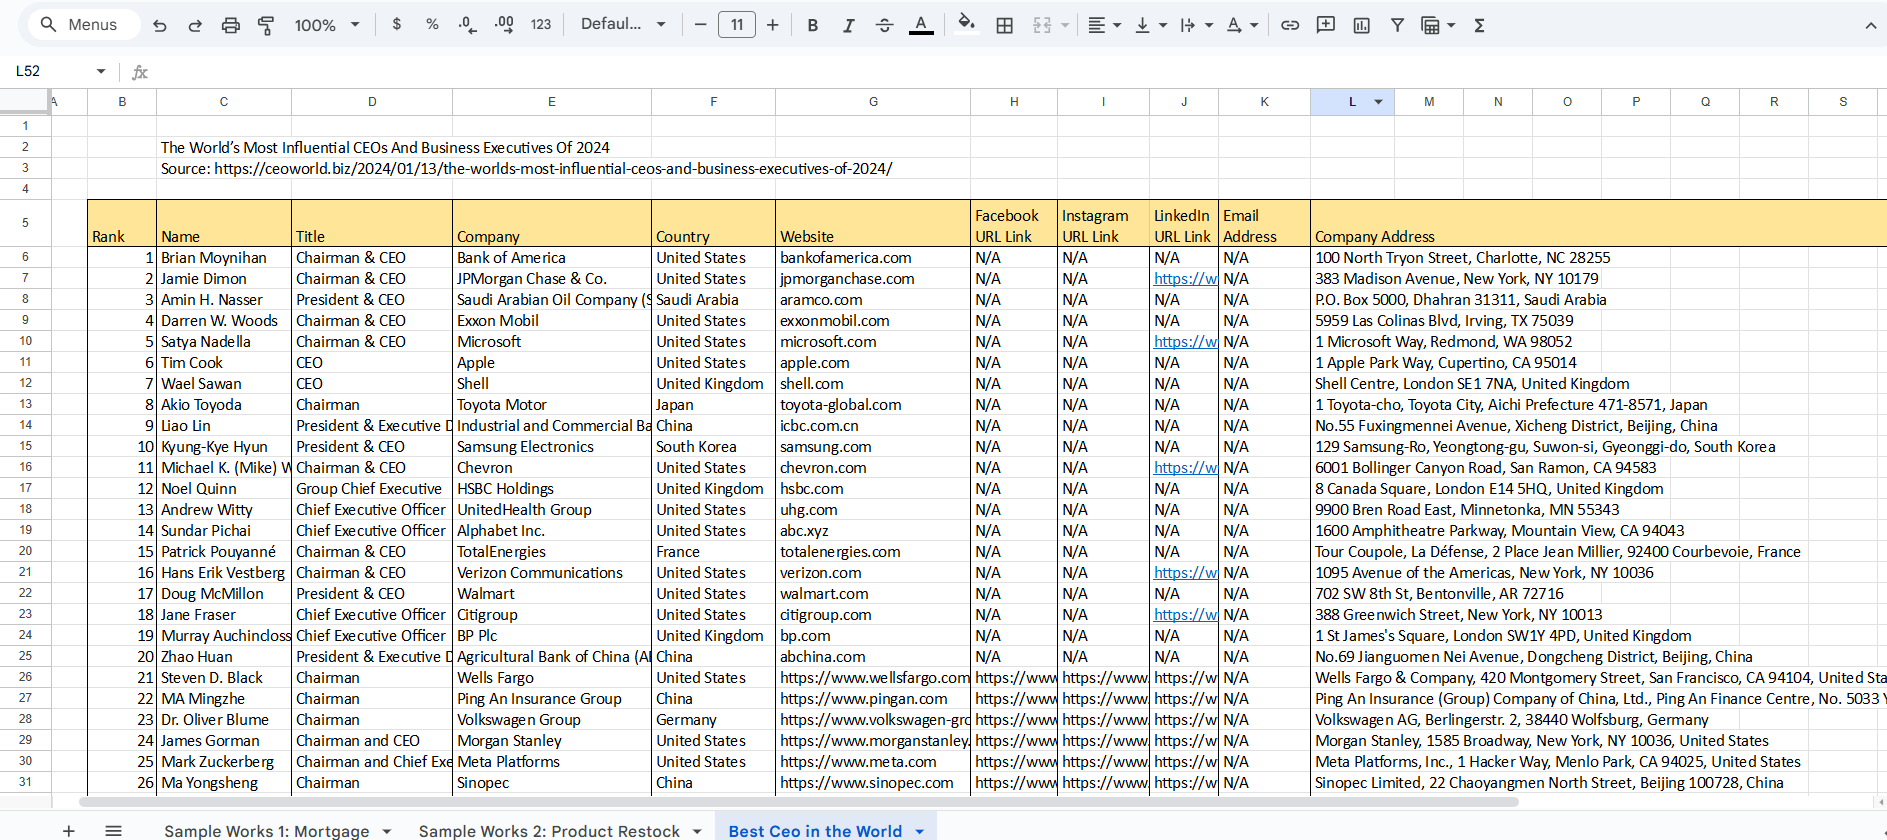Open the 100% zoom dropdown

click(327, 25)
